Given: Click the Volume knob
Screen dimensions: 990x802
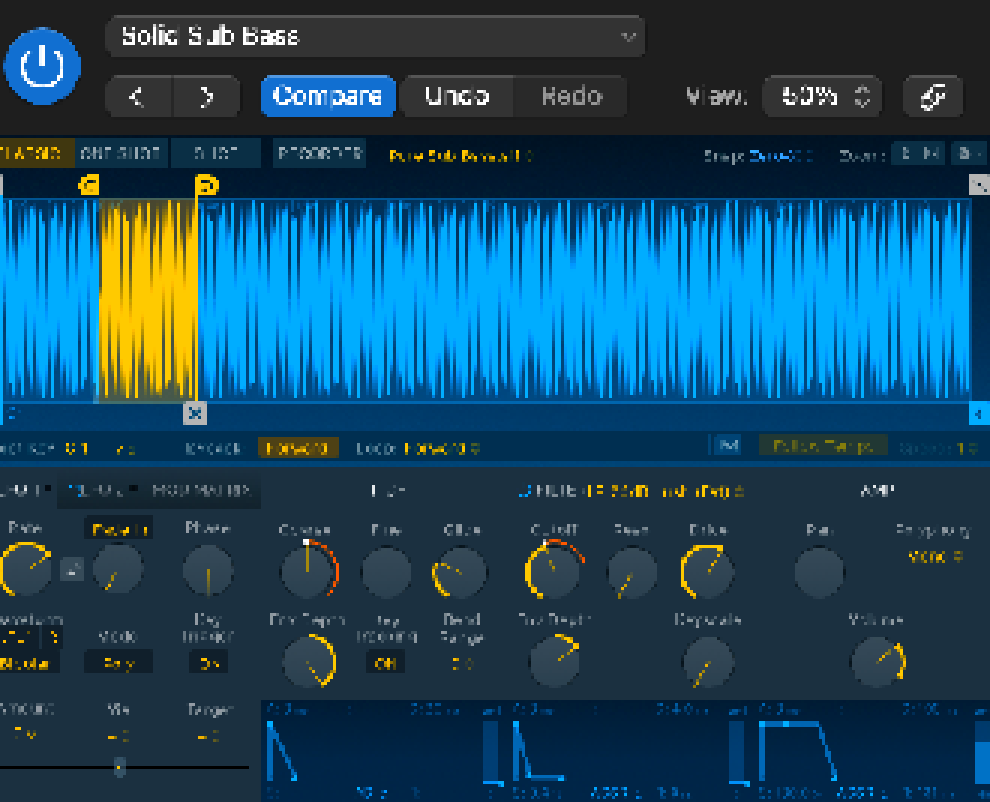Looking at the screenshot, I should tap(877, 663).
